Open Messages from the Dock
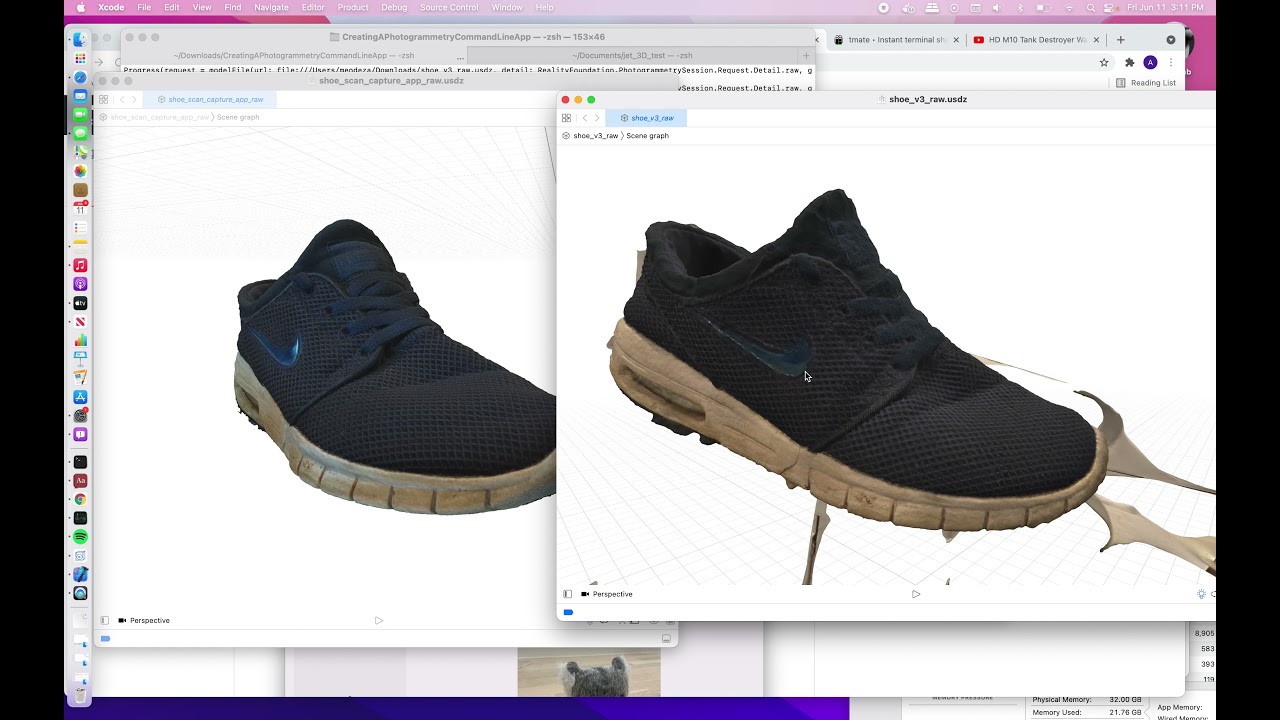 80,133
